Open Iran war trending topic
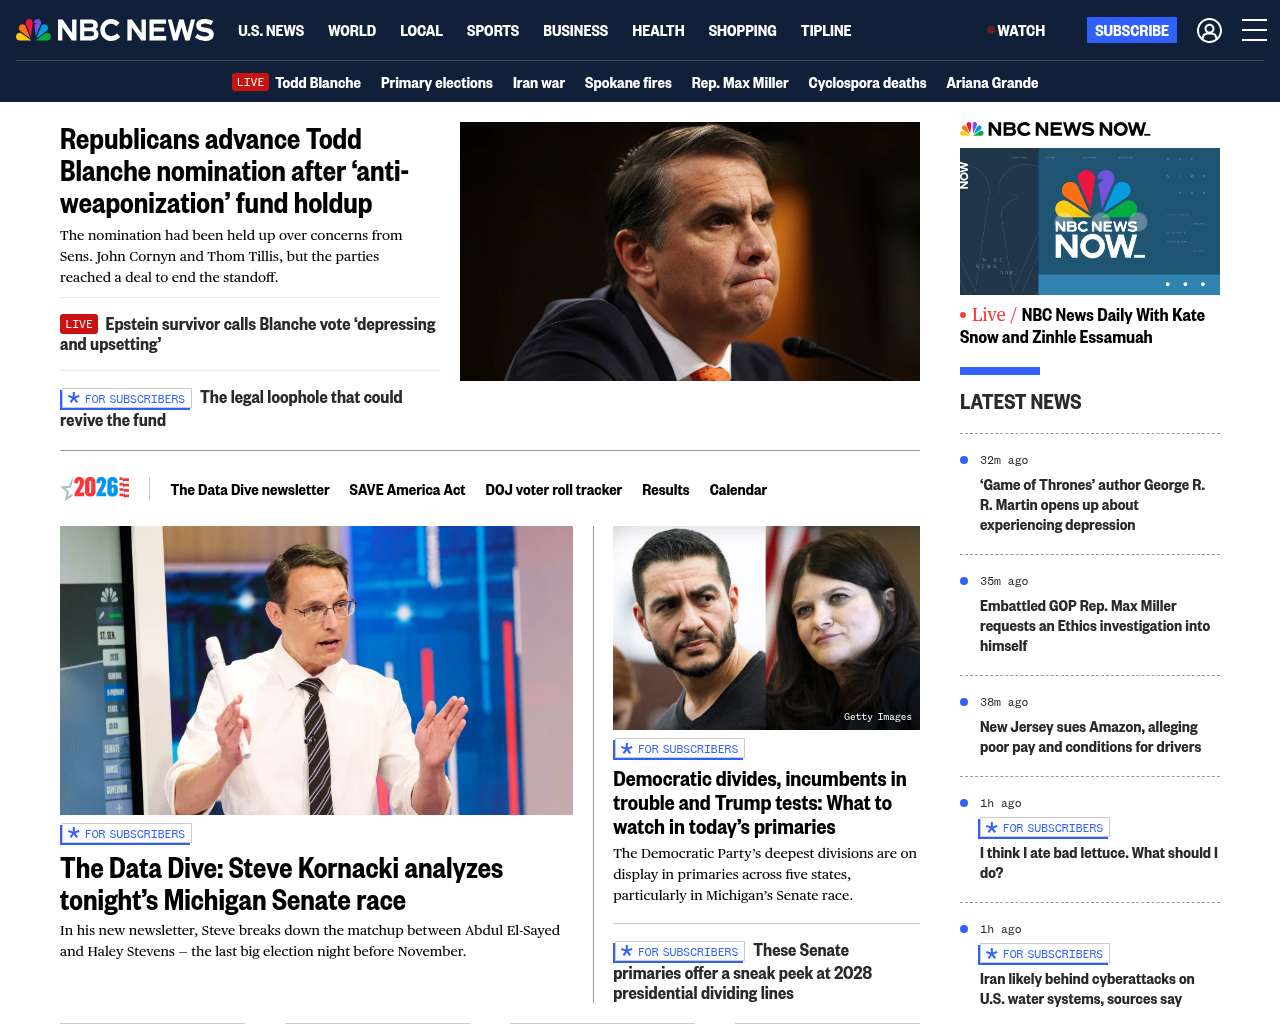Viewport: 1280px width, 1024px height. pos(539,82)
